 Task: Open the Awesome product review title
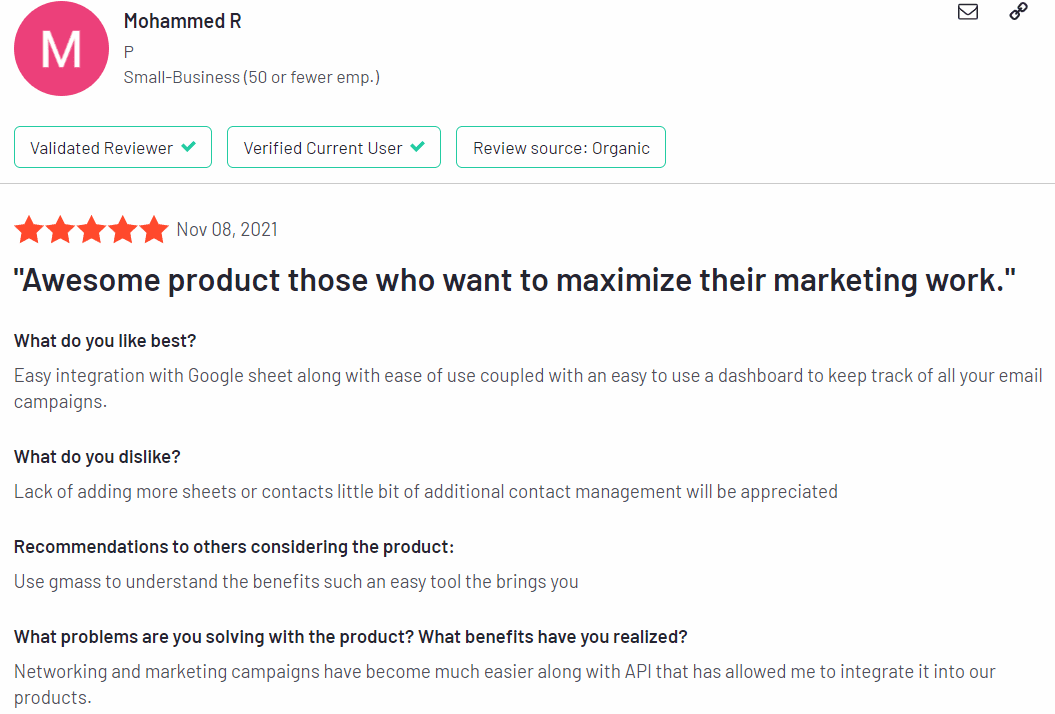(515, 280)
